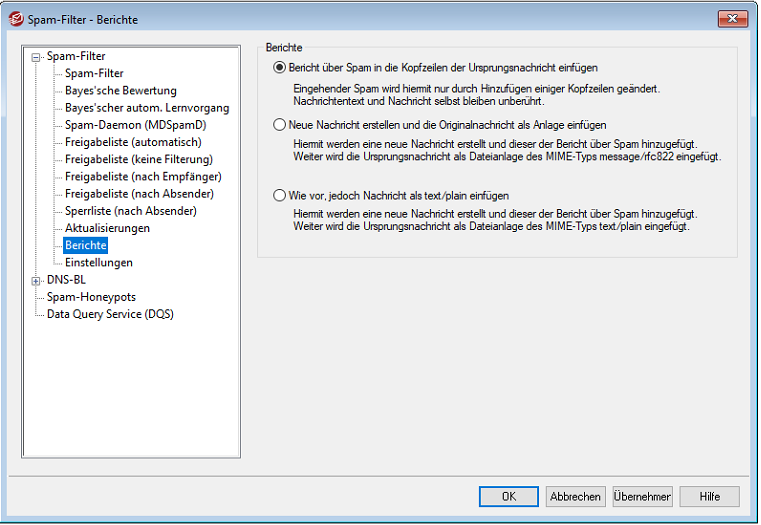
Task: Collapse the Spam-Filter root tree node
Action: coord(37,57)
